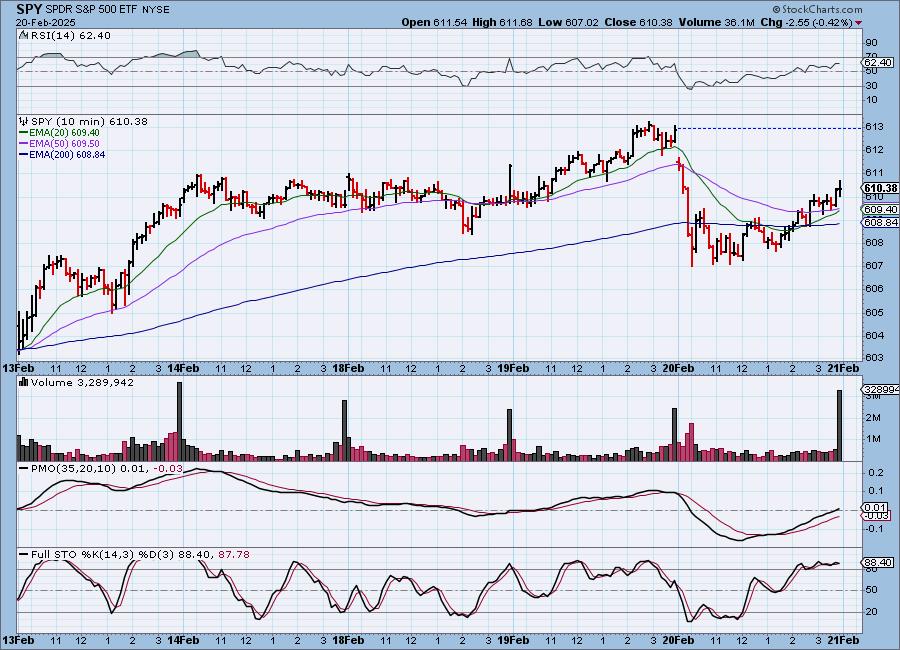Click the 608.84 EMA tag on right axis
The image size is (900, 650).
pyautogui.click(x=880, y=223)
